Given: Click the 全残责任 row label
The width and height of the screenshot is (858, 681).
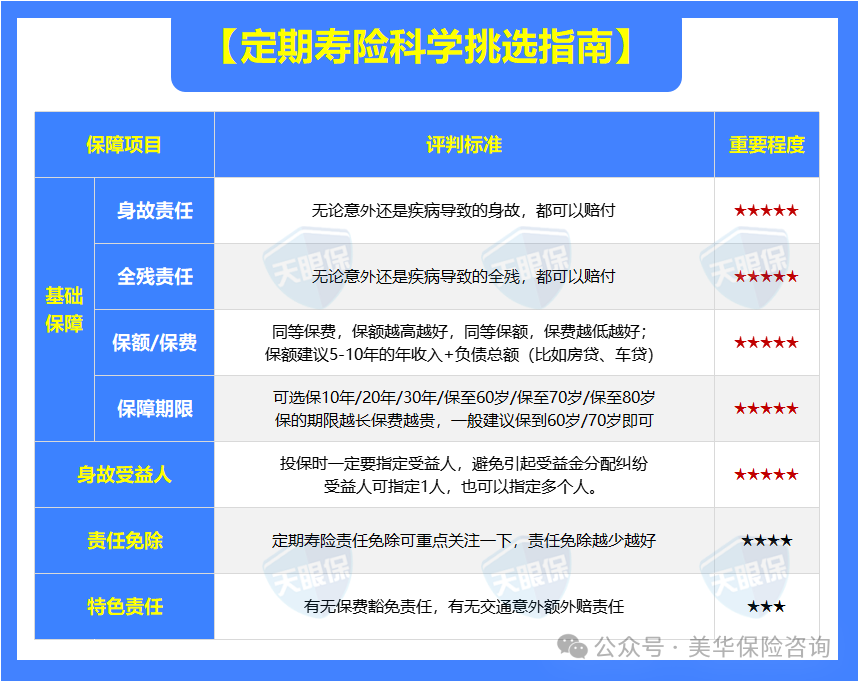Looking at the screenshot, I should (153, 277).
